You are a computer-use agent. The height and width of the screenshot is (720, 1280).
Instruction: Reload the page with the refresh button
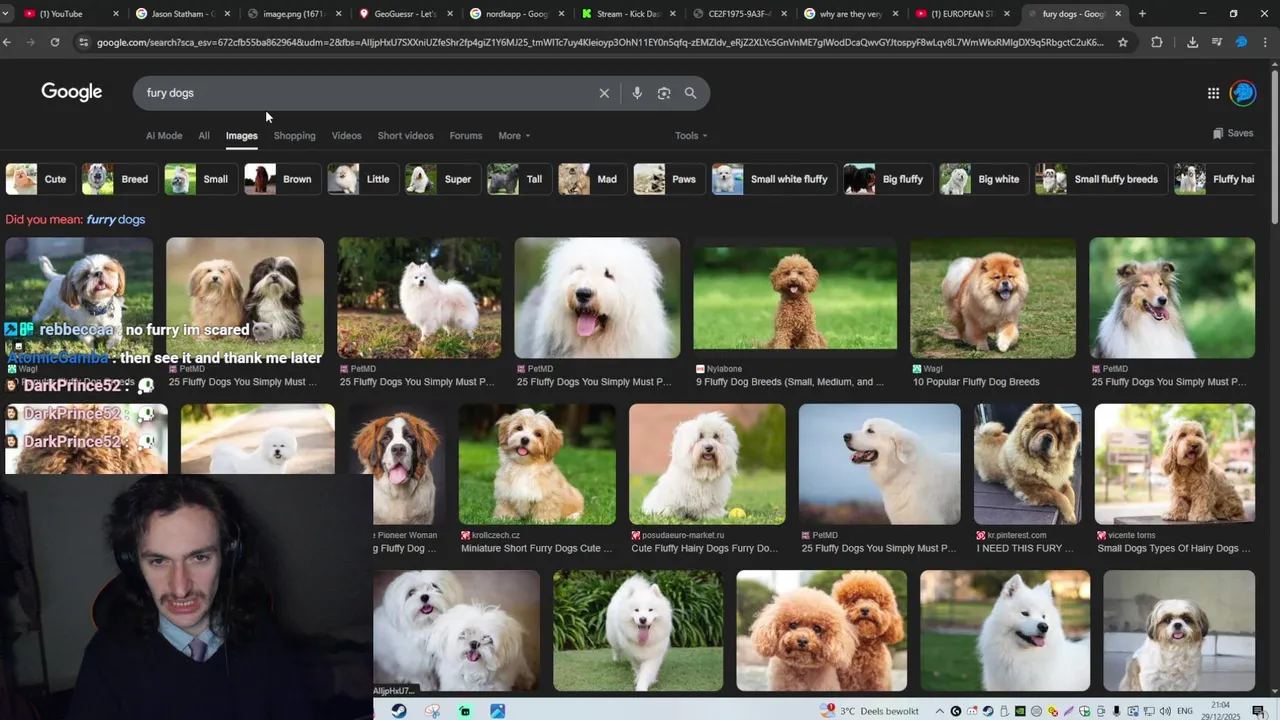coord(54,42)
